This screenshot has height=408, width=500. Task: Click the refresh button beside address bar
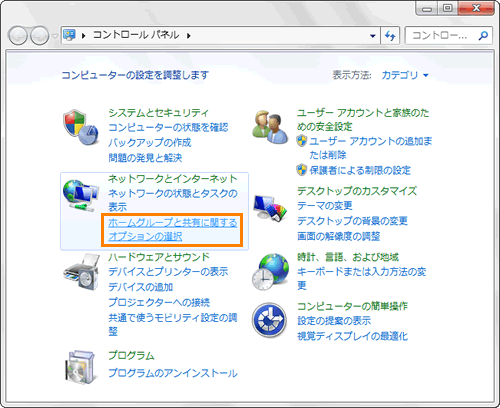(390, 35)
